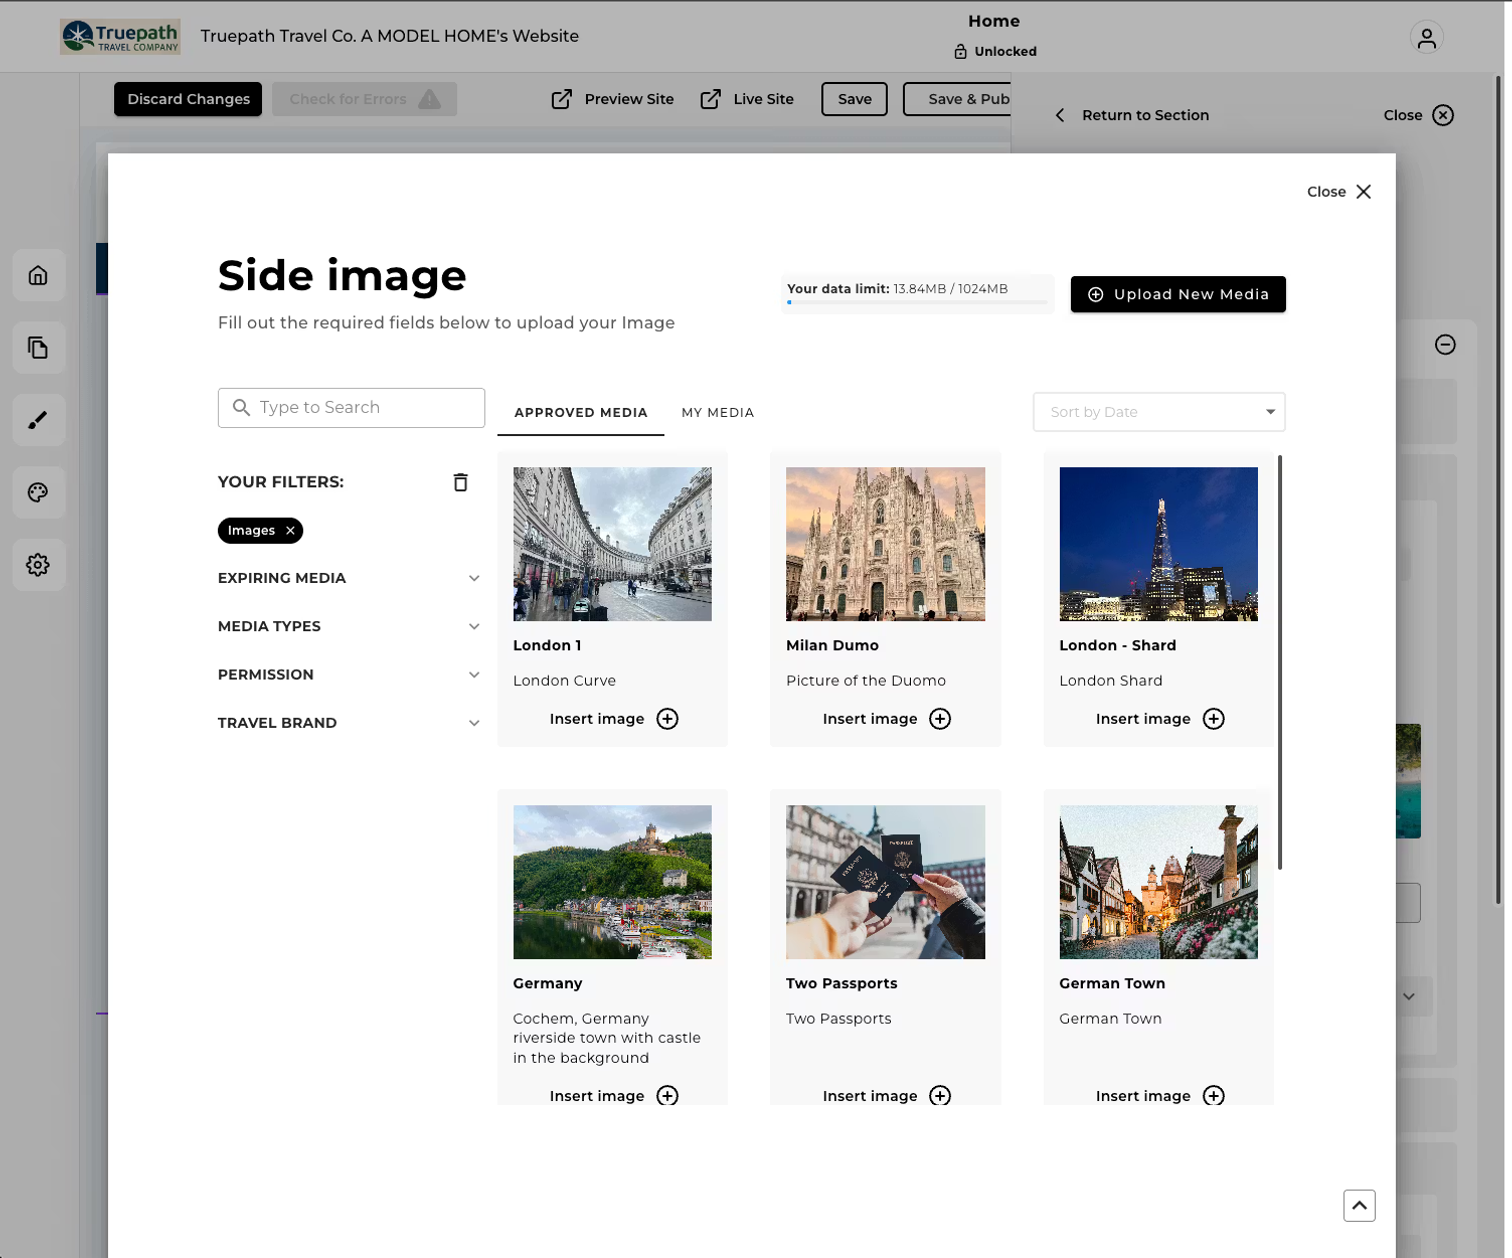Open the user account profile icon

tap(1426, 37)
